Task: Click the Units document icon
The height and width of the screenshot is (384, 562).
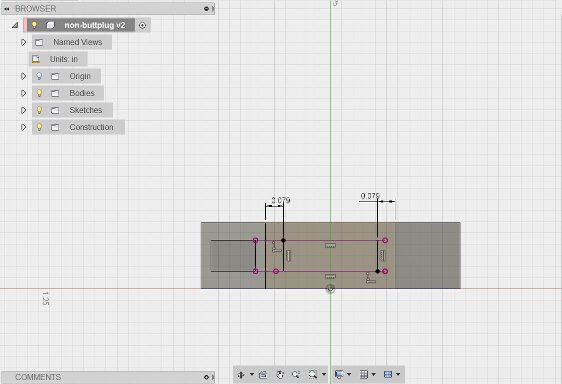Action: [x=35, y=59]
